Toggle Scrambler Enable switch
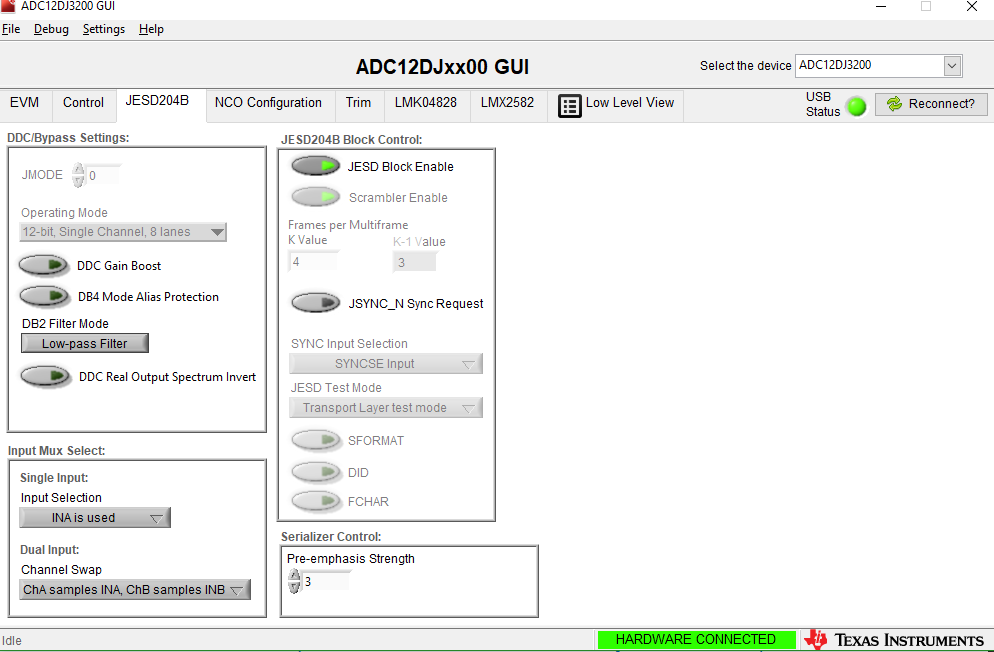Viewport: 994px width, 652px height. click(x=315, y=197)
